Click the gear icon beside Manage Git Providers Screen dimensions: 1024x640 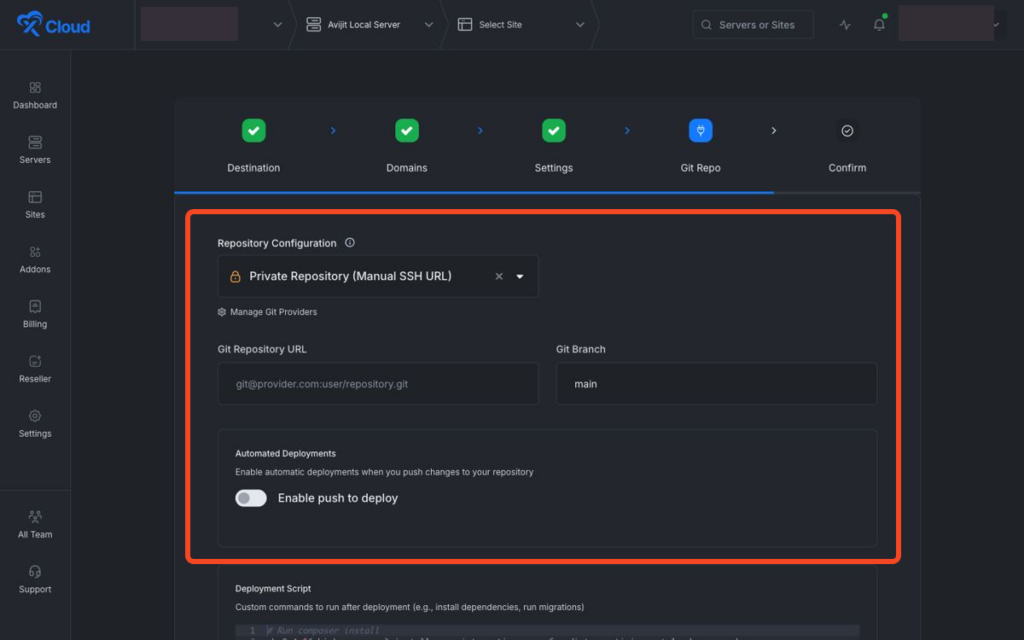222,312
